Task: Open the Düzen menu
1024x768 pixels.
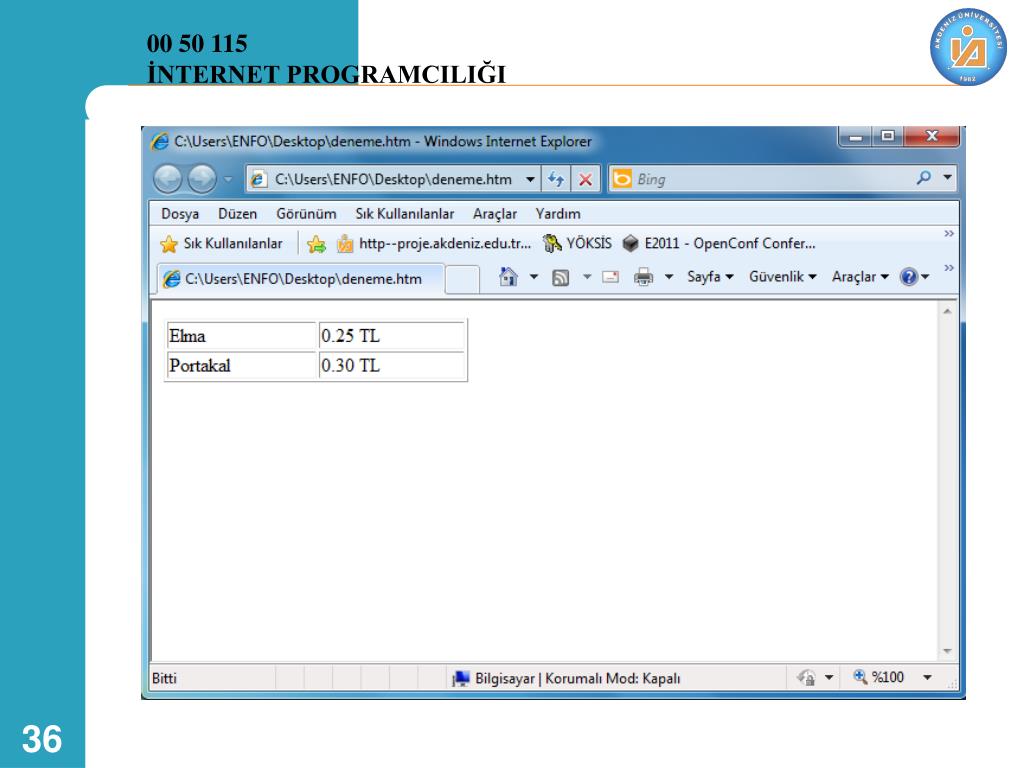Action: [238, 214]
